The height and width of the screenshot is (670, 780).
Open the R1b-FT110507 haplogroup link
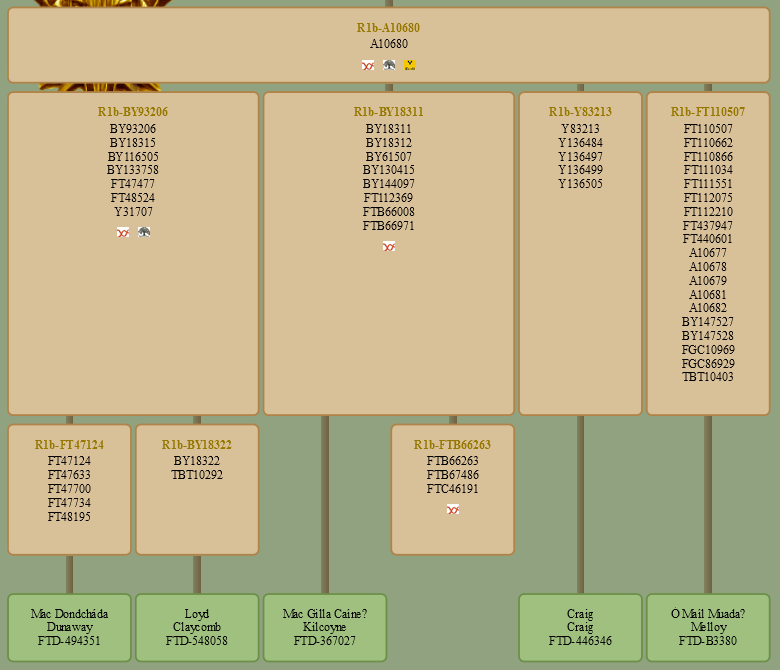coord(708,112)
